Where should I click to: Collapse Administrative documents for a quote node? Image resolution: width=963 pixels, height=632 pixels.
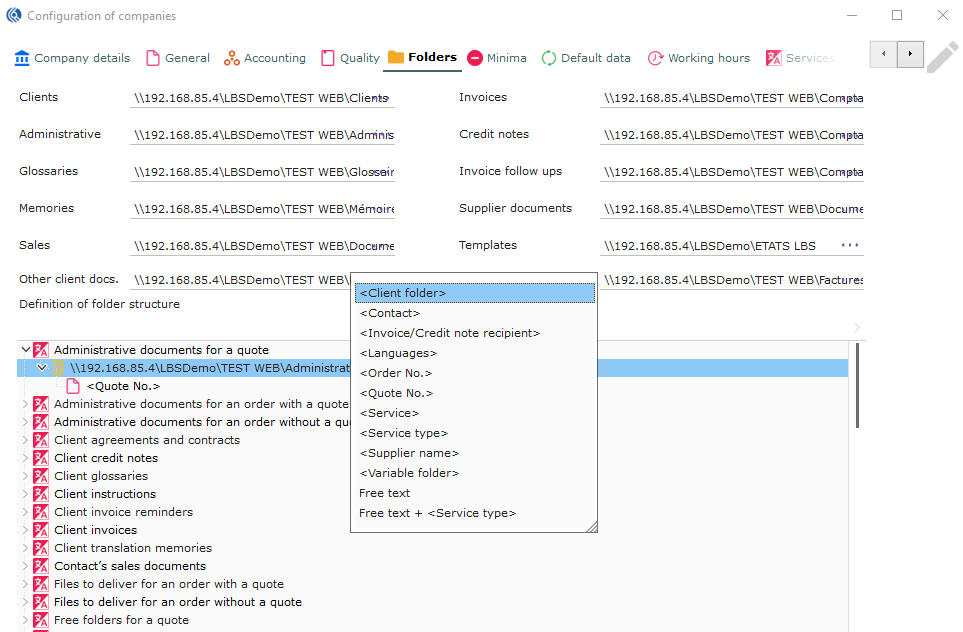click(x=26, y=350)
